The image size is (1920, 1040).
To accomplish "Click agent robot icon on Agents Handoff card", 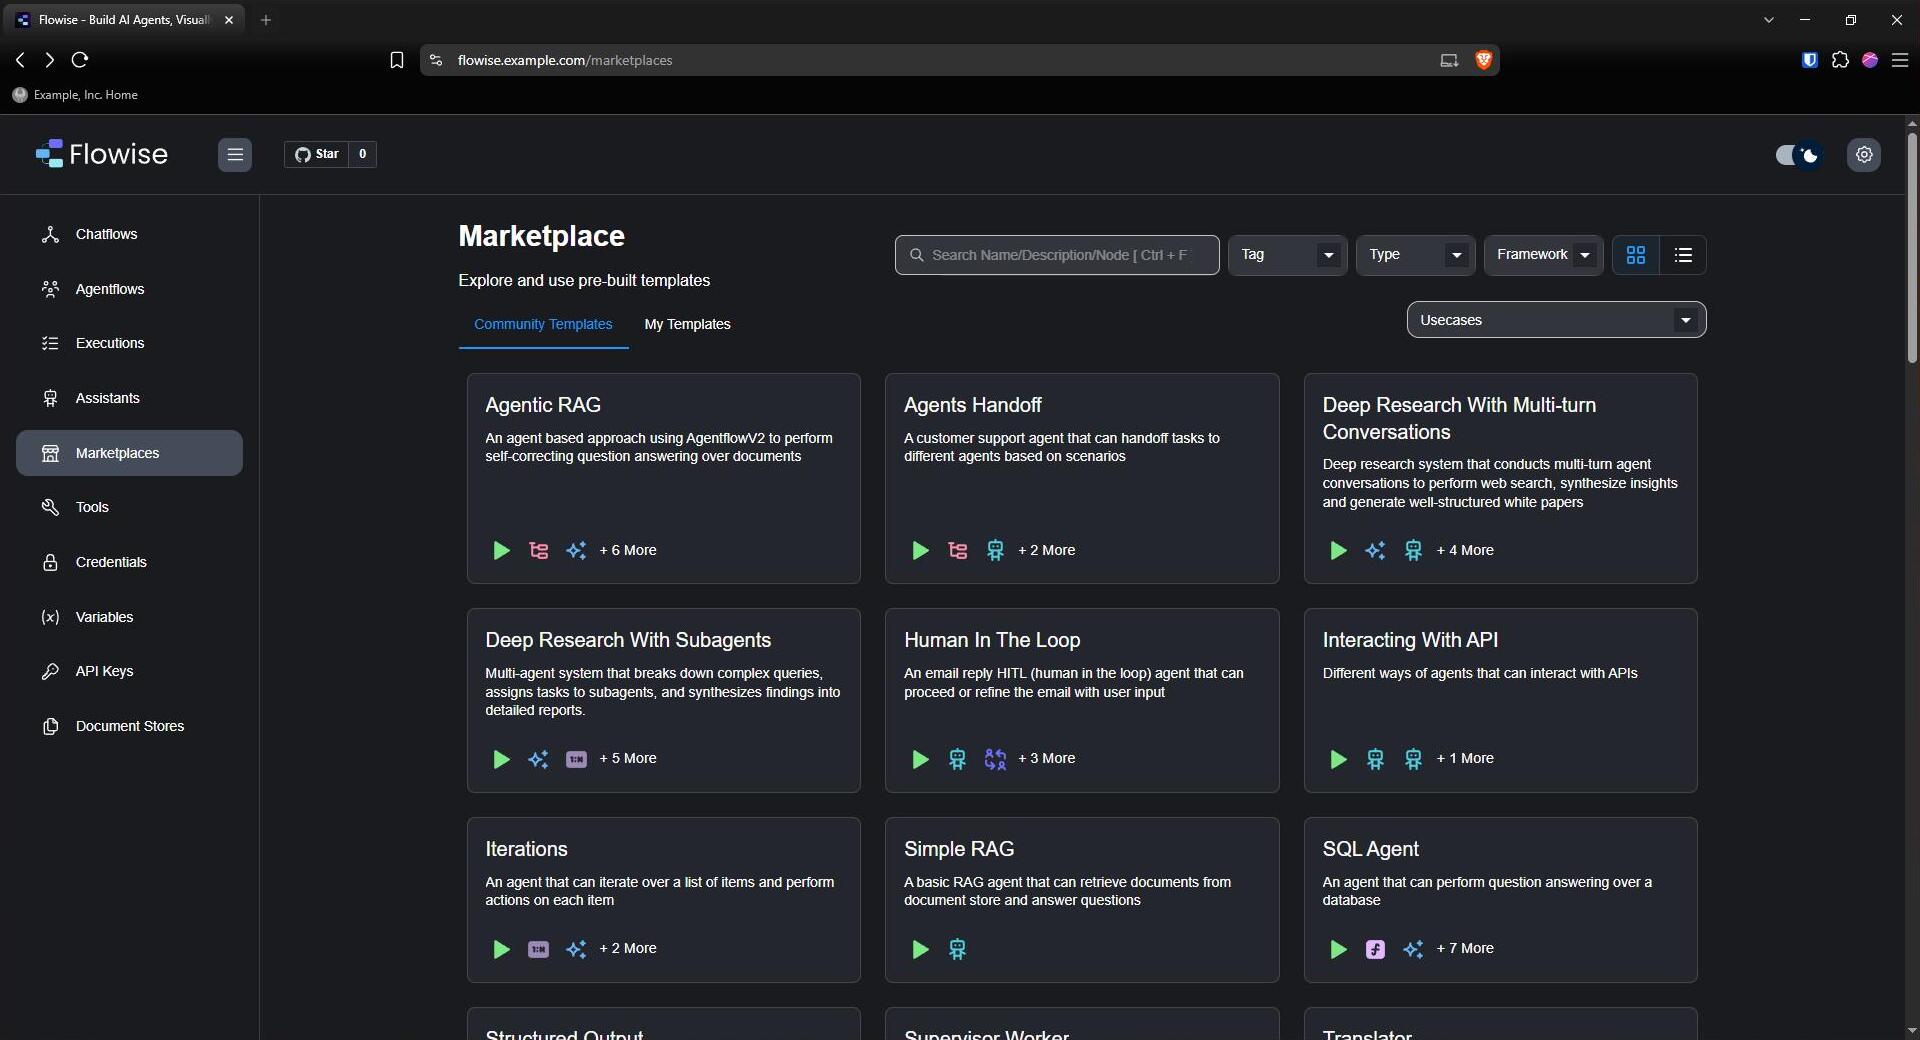I will click(x=995, y=550).
